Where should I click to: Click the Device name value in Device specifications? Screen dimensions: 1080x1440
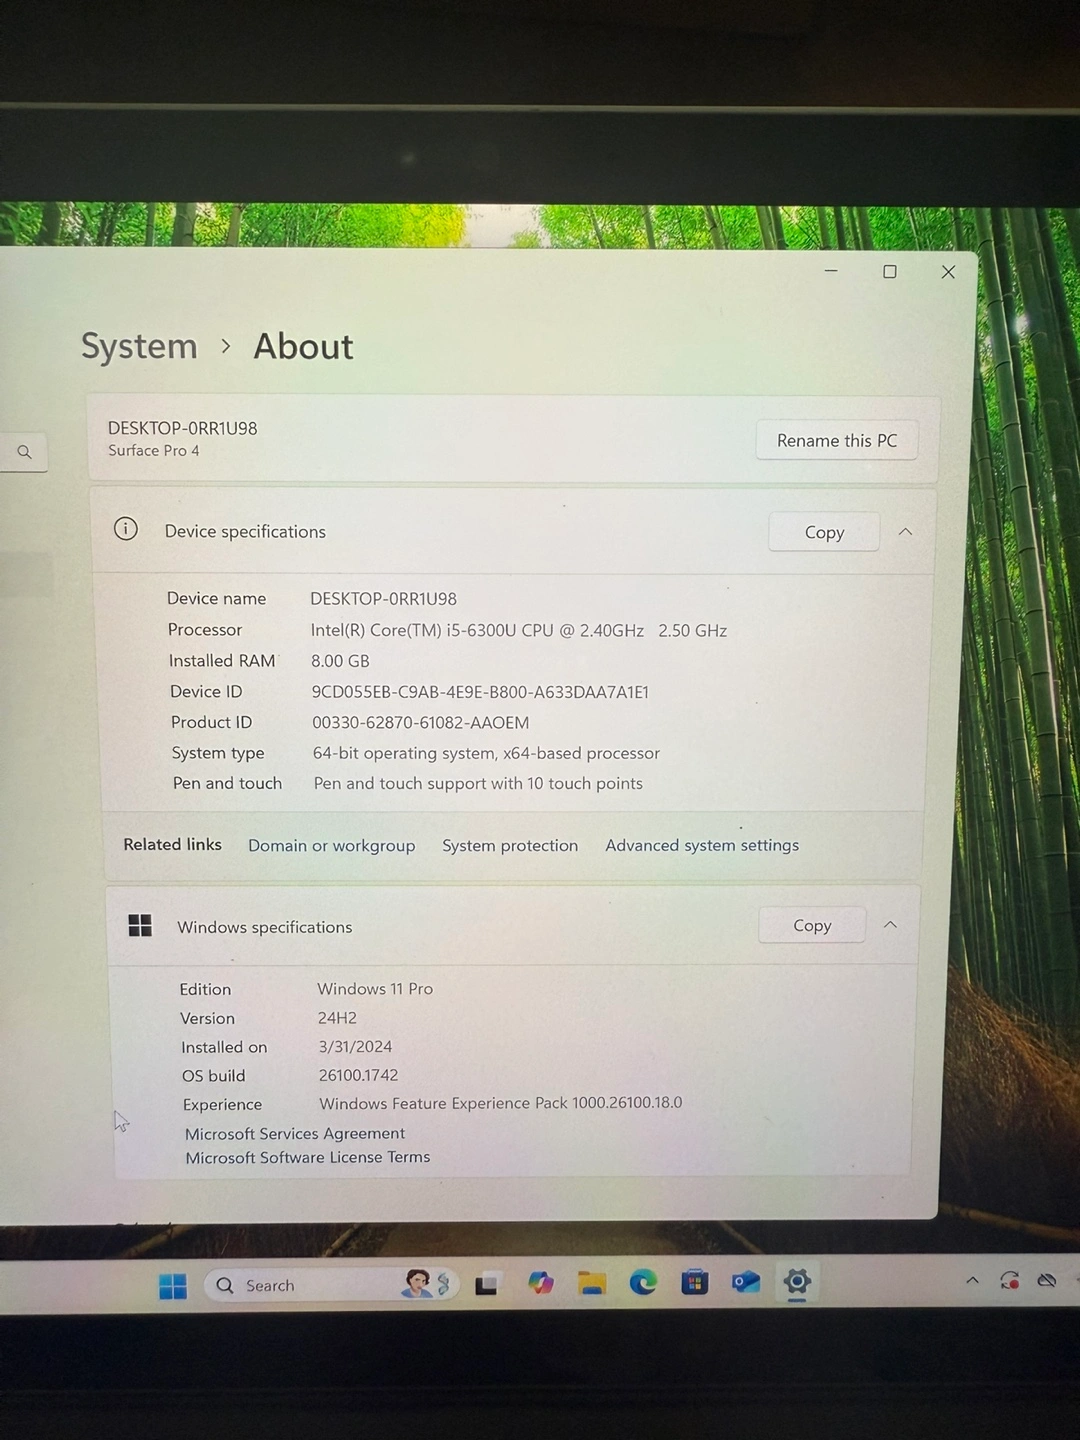coord(383,599)
